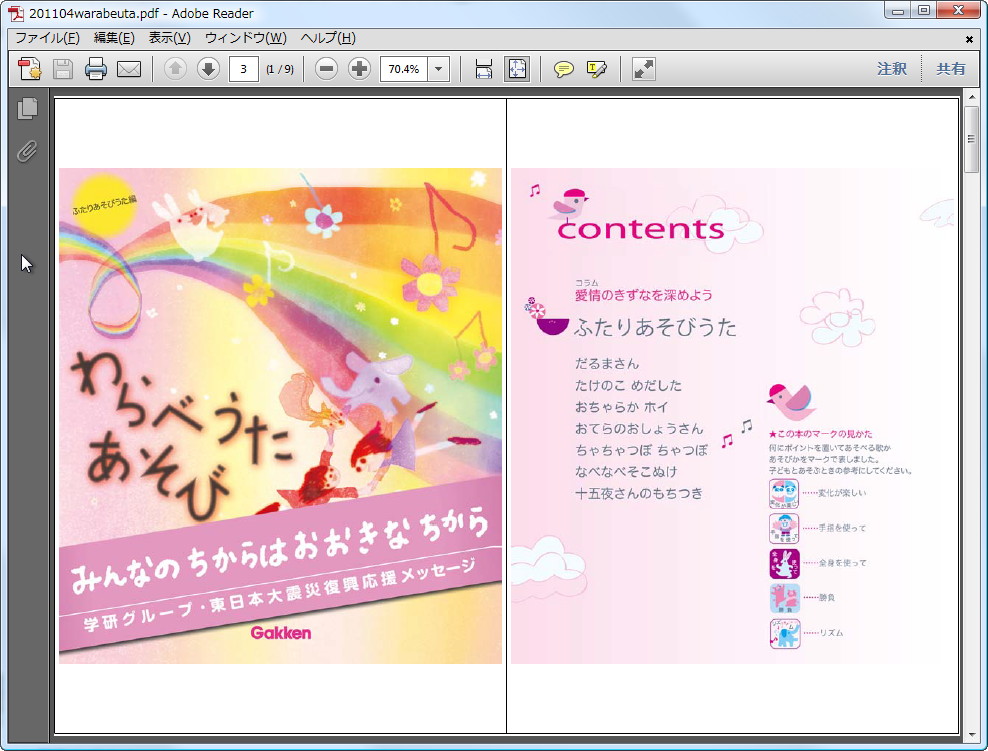This screenshot has height=751, width=988.
Task: Click the 変化が楽しい mark icon
Action: (784, 493)
